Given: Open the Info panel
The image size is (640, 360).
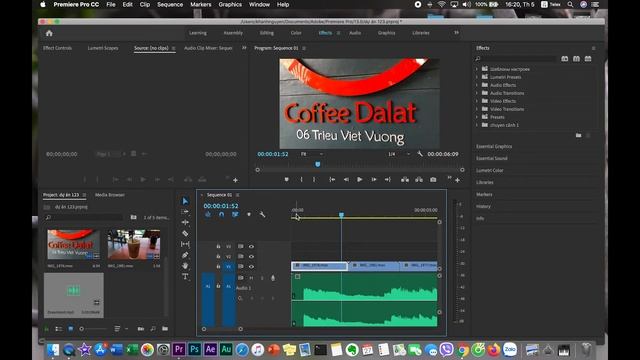Looking at the screenshot, I should click(480, 219).
